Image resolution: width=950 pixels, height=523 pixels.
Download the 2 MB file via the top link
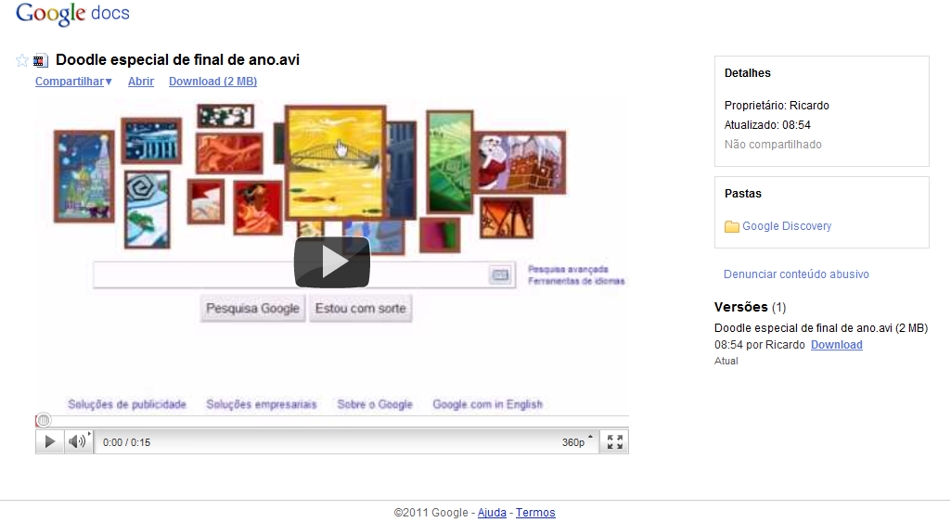tap(213, 81)
